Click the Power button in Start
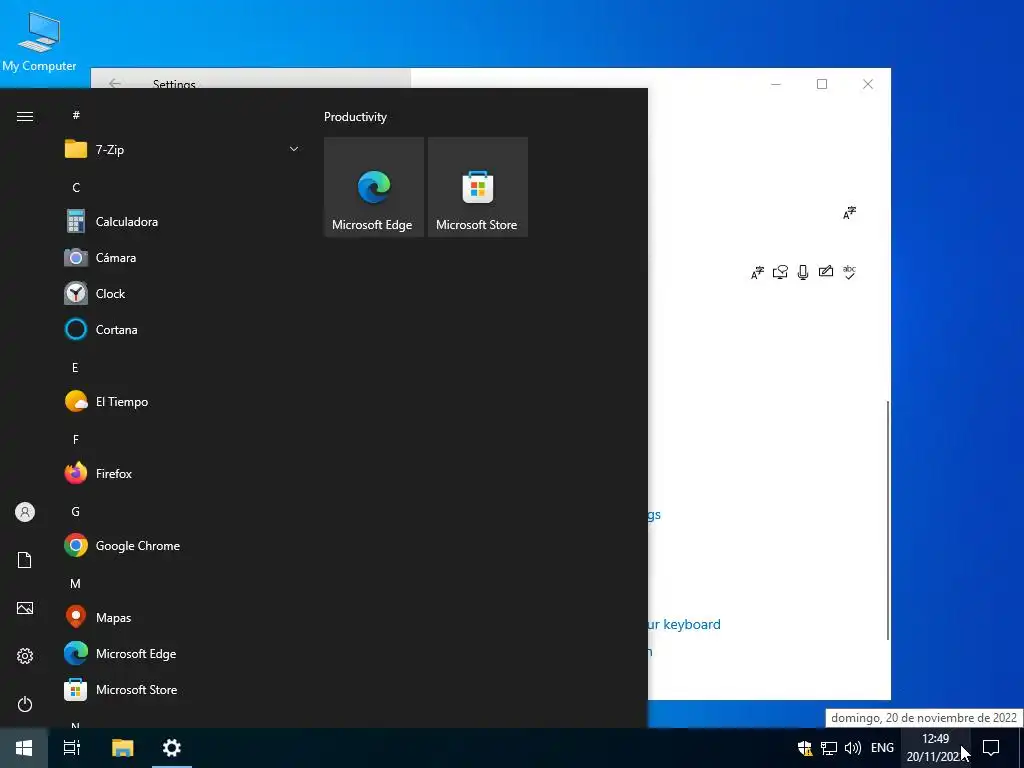Image resolution: width=1024 pixels, height=768 pixels. (25, 704)
